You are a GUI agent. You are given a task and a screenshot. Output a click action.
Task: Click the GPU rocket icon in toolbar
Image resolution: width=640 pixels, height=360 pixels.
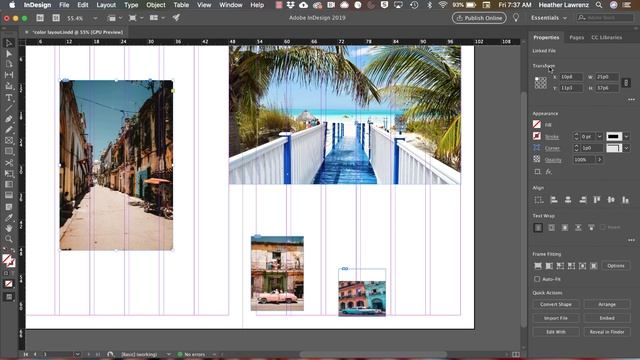176,18
